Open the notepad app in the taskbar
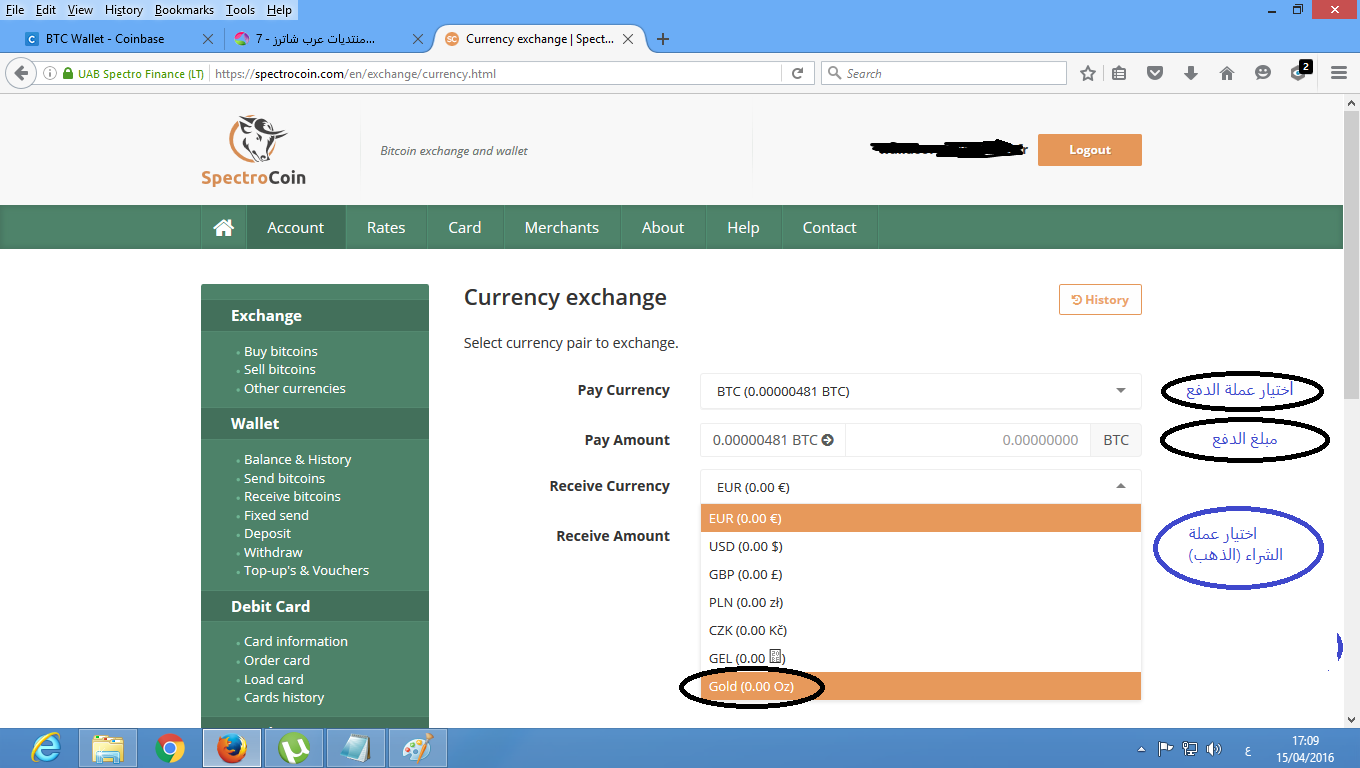 (356, 748)
